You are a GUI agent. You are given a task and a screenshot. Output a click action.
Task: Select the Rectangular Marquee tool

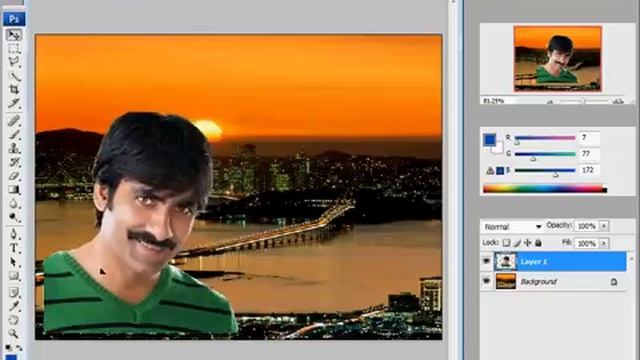[14, 49]
